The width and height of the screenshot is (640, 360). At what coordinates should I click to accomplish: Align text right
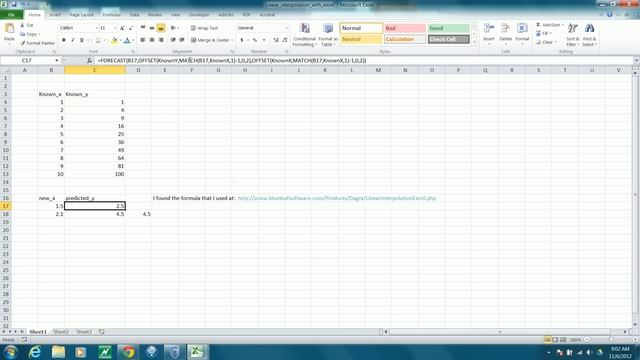(161, 40)
